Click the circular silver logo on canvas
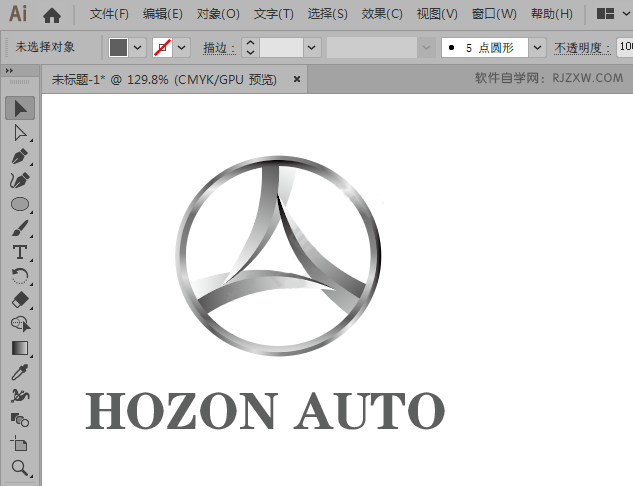 pyautogui.click(x=278, y=256)
